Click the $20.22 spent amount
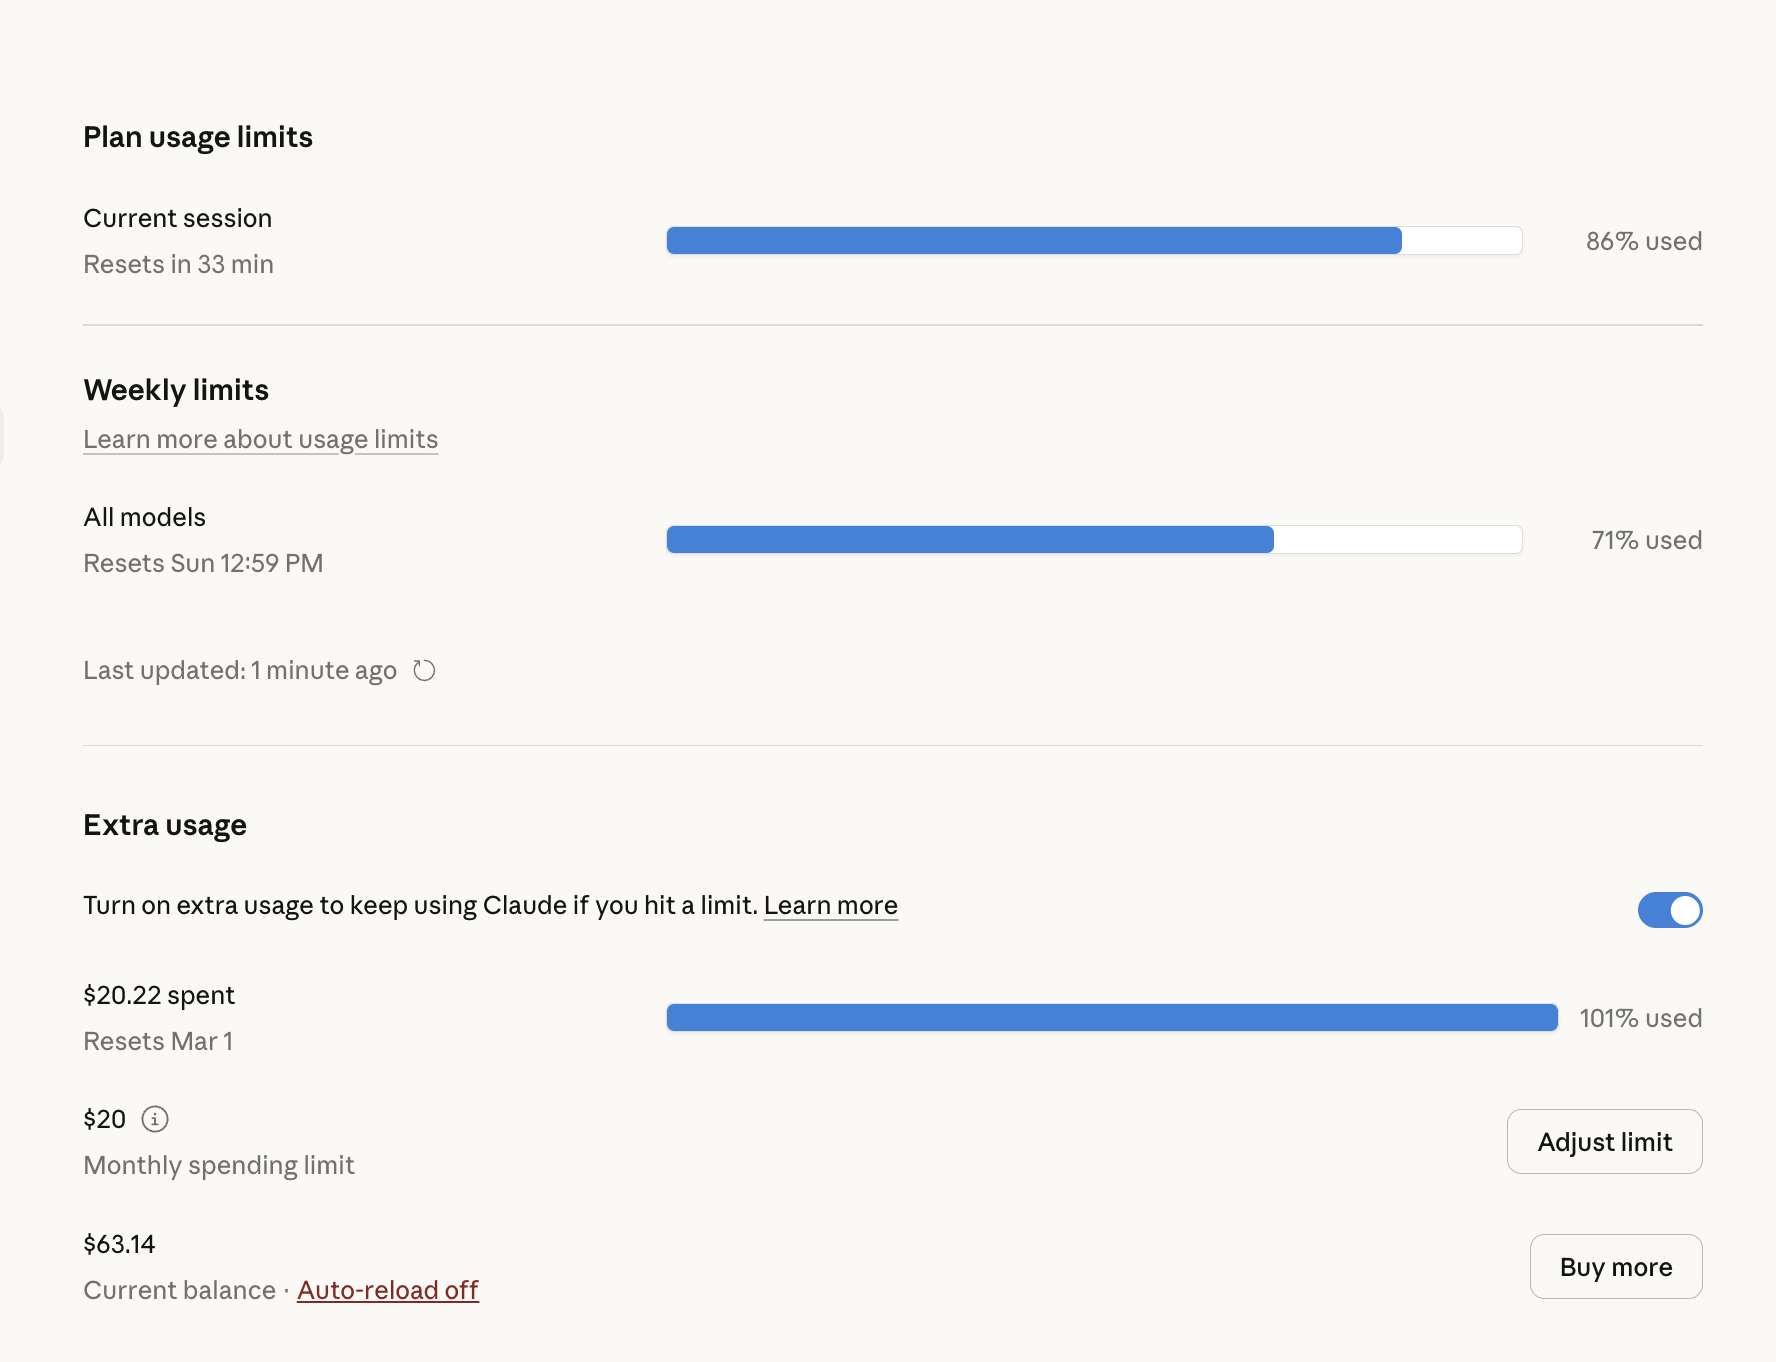 (159, 996)
